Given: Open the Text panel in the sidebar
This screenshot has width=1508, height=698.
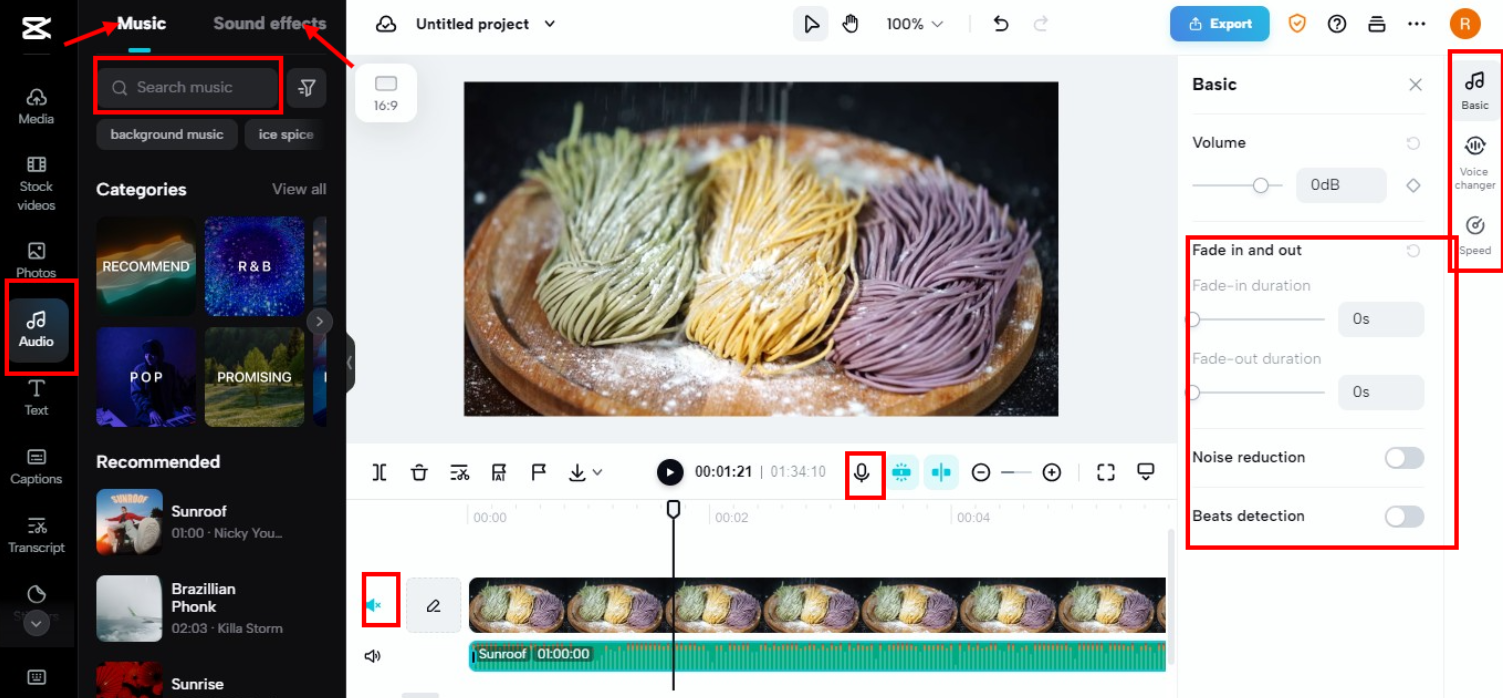Looking at the screenshot, I should tap(36, 398).
